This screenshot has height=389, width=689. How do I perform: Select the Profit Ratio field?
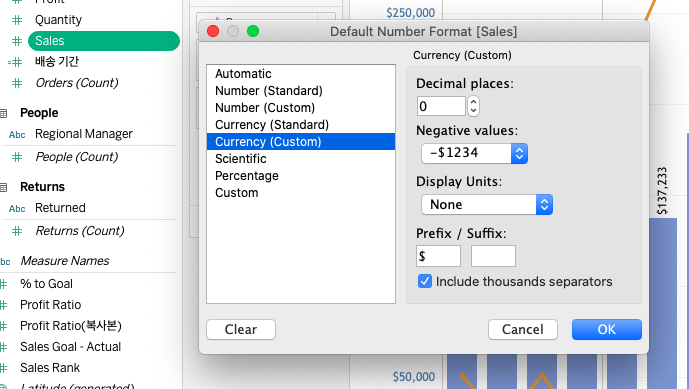(51, 305)
